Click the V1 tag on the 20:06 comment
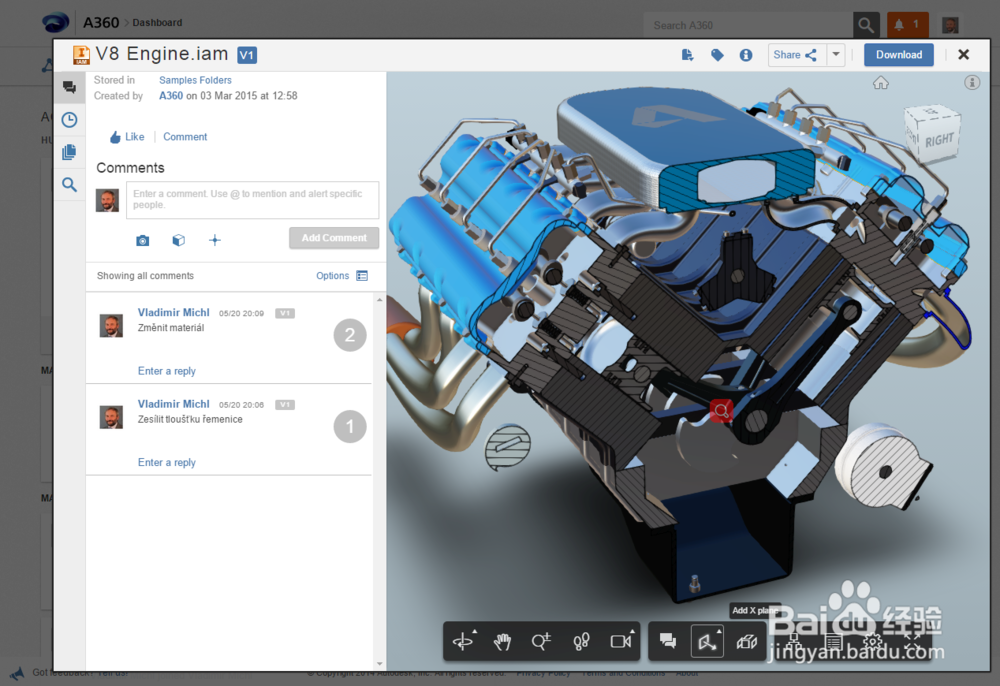The width and height of the screenshot is (1000, 686). click(285, 404)
